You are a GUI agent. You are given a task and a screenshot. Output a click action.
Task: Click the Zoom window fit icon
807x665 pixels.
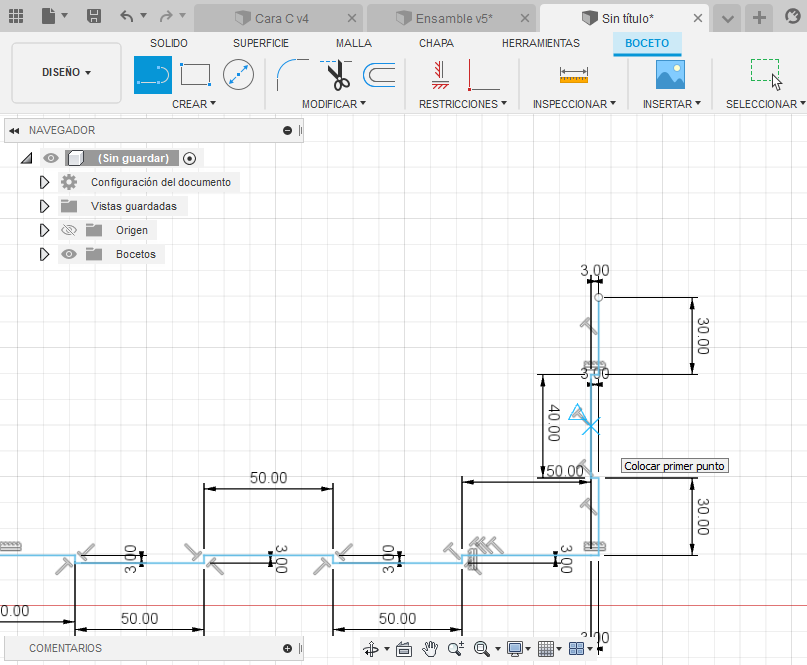tap(482, 649)
